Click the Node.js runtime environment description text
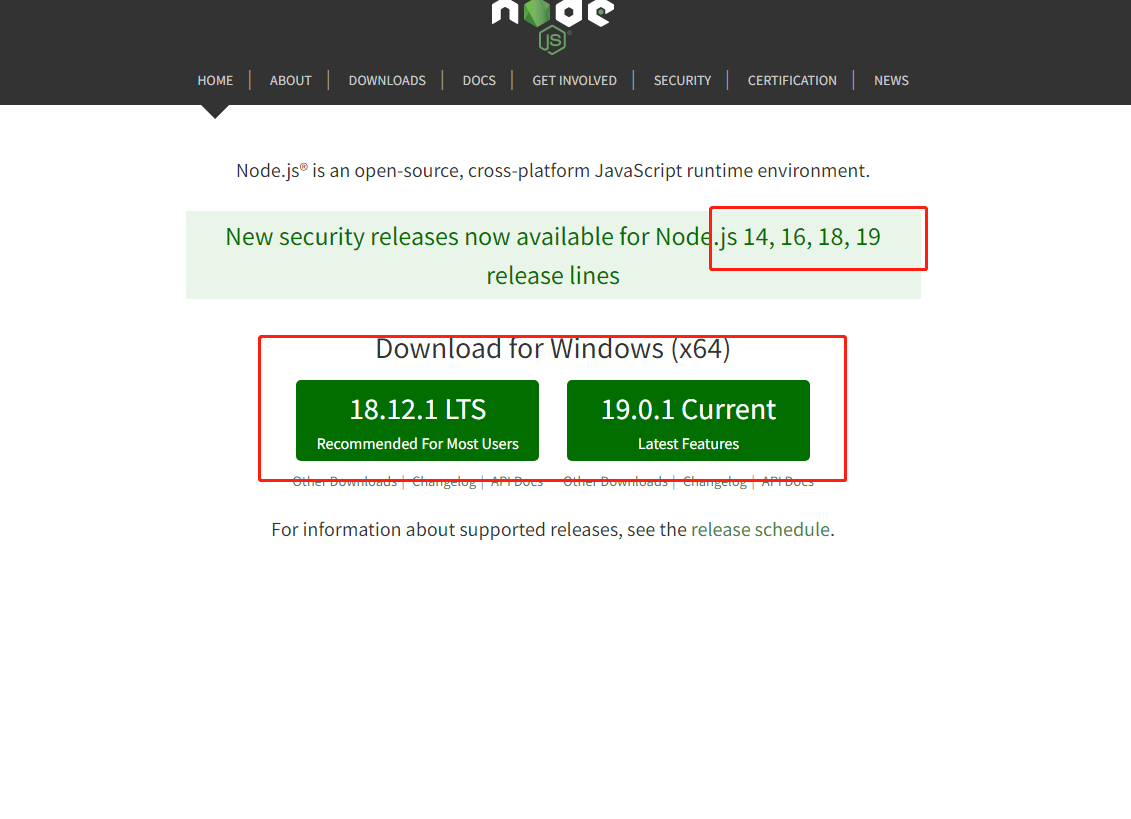The height and width of the screenshot is (819, 1131). [553, 171]
